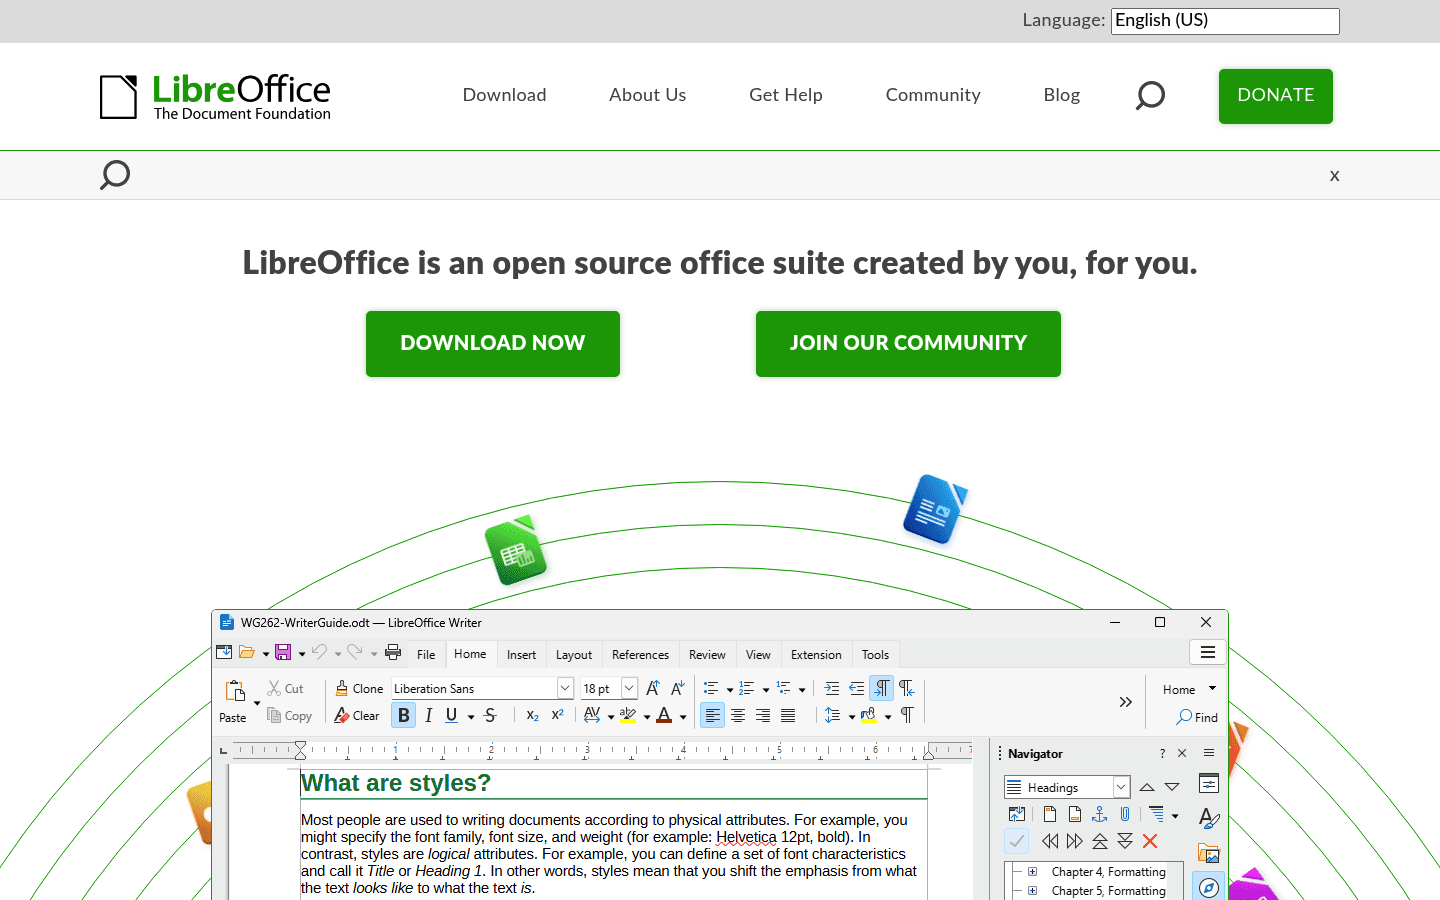Screen dimensions: 1440x900
Task: Click the Undo arrow icon
Action: coord(319,653)
